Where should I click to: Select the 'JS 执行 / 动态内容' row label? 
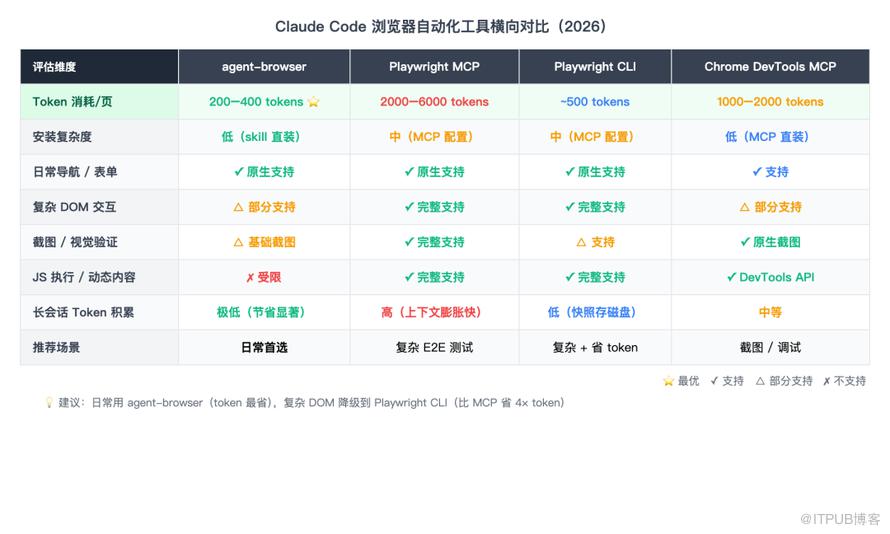click(x=84, y=277)
